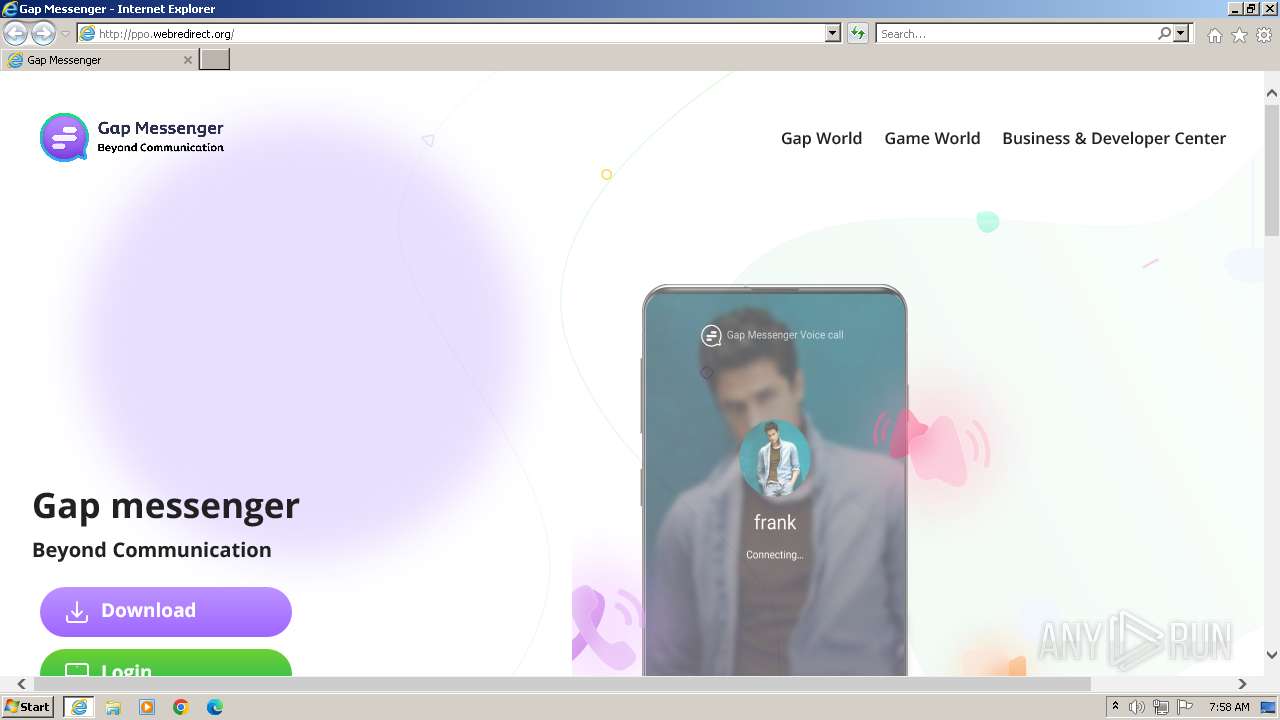The width and height of the screenshot is (1280, 720).
Task: Click vertical scrollbar down arrow
Action: [x=1272, y=655]
